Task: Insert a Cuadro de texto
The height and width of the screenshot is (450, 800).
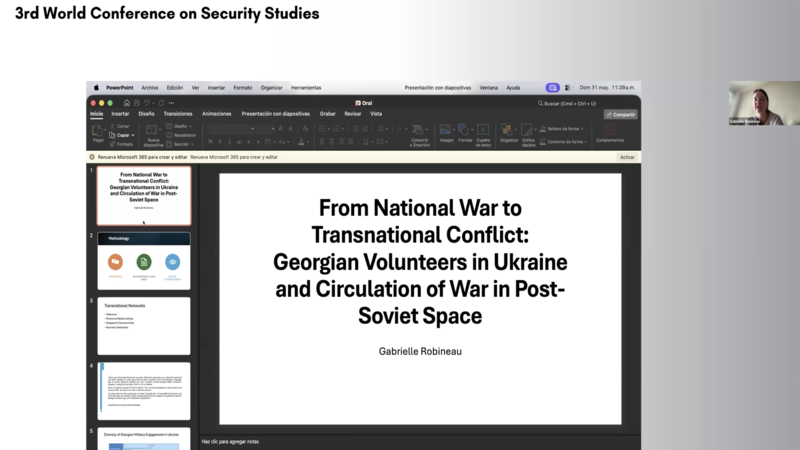Action: [x=483, y=135]
